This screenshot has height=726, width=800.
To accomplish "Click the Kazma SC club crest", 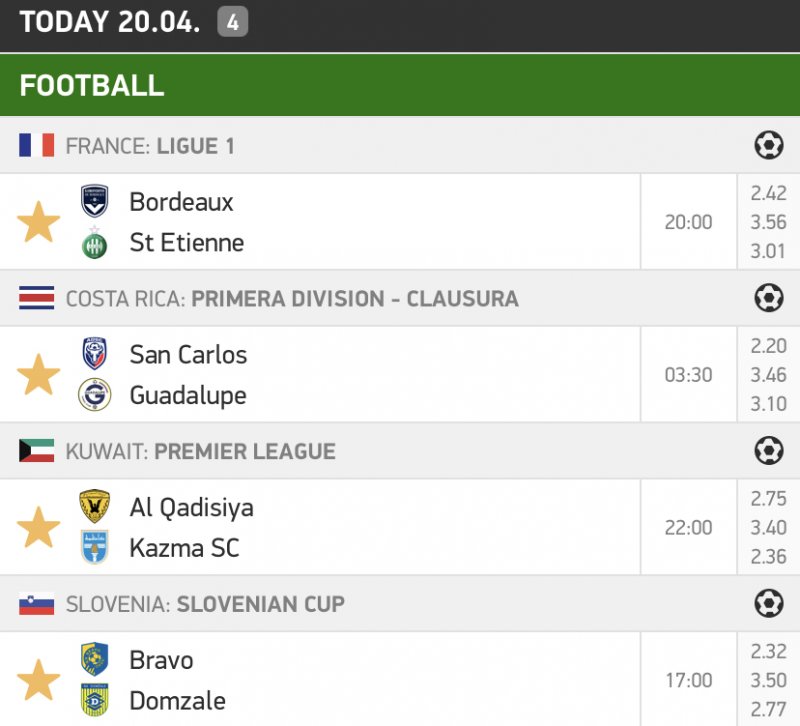I will [95, 548].
